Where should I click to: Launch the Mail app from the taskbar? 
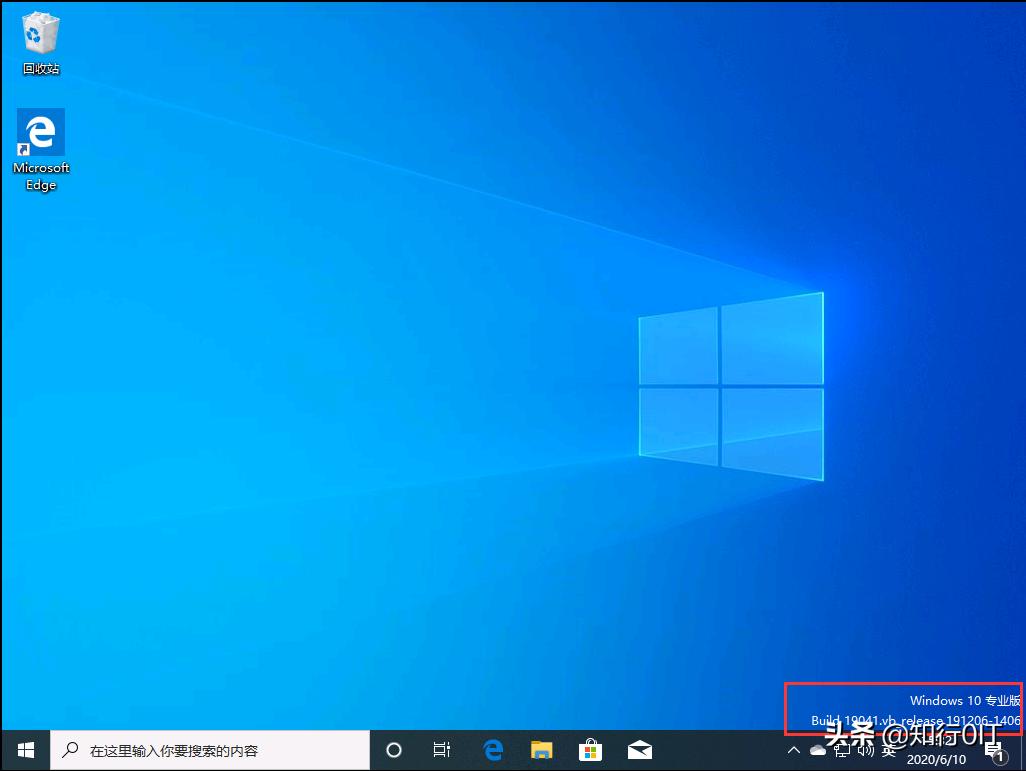640,750
